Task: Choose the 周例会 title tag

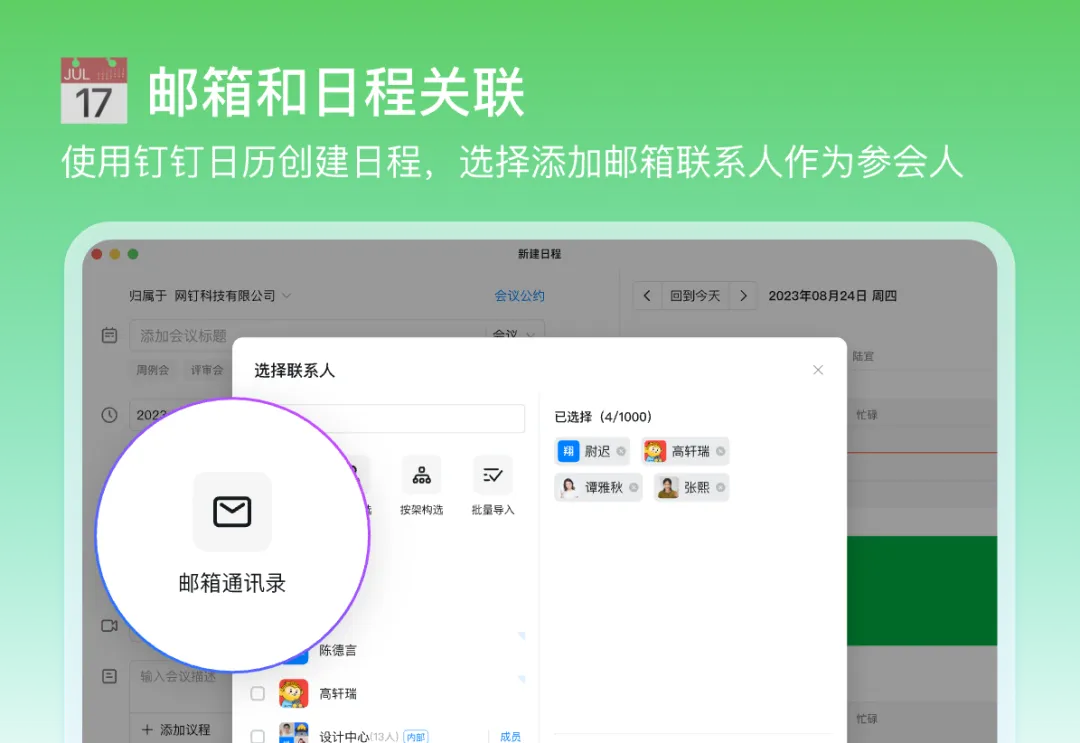Action: (x=152, y=370)
